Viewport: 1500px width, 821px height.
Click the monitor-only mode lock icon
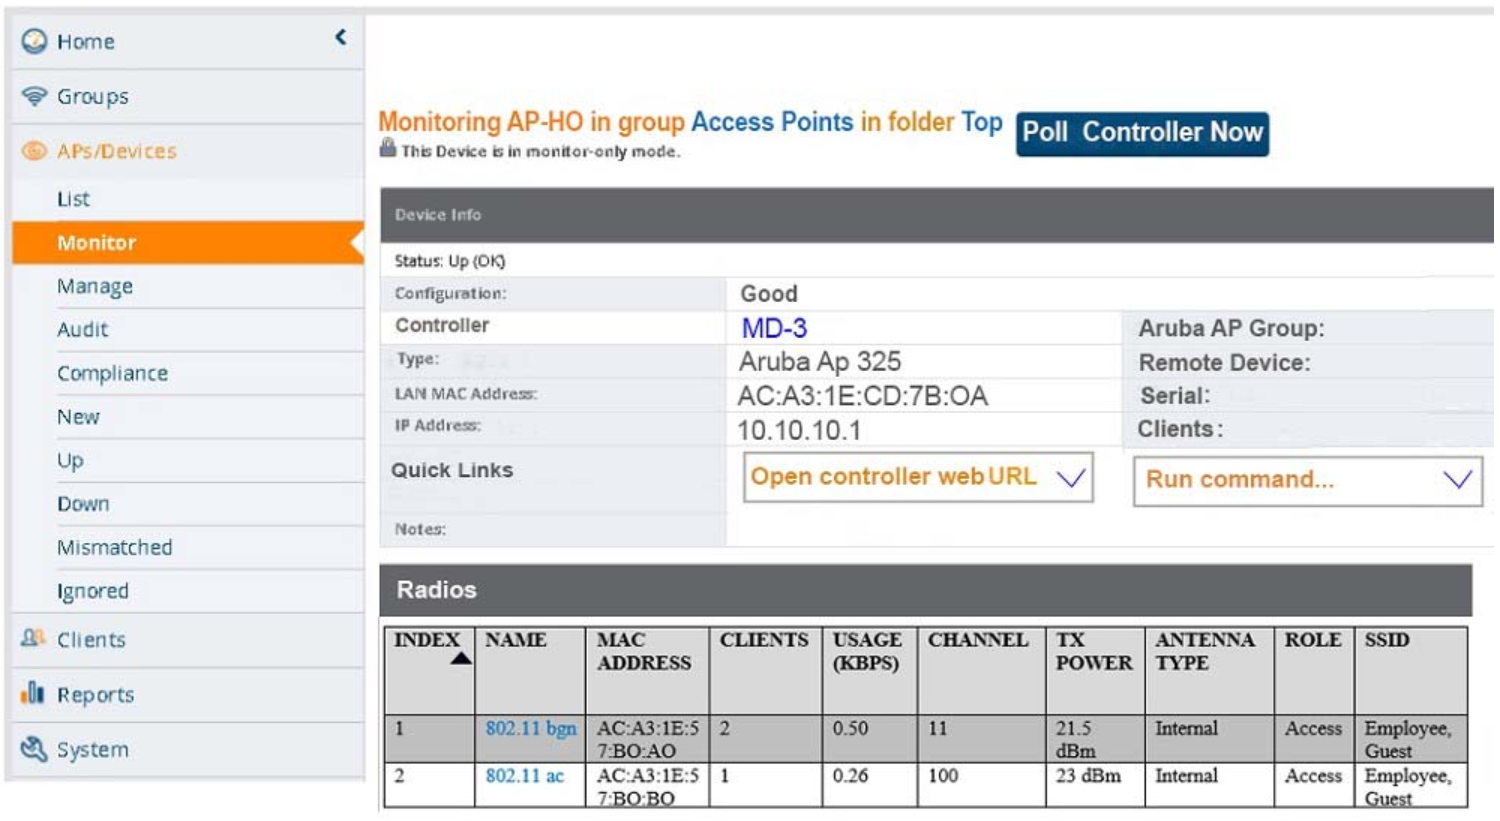tap(388, 149)
